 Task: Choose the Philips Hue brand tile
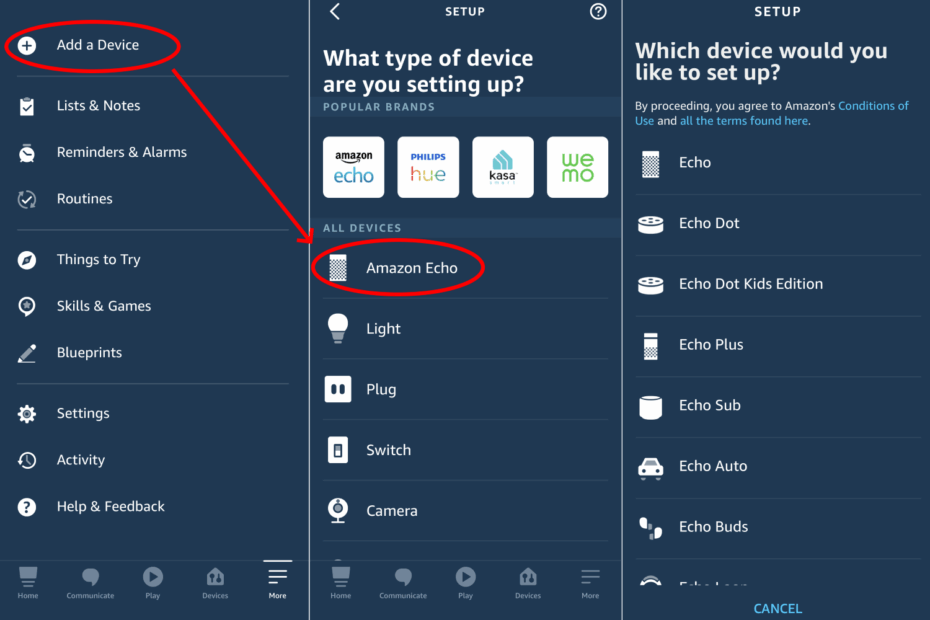[428, 167]
